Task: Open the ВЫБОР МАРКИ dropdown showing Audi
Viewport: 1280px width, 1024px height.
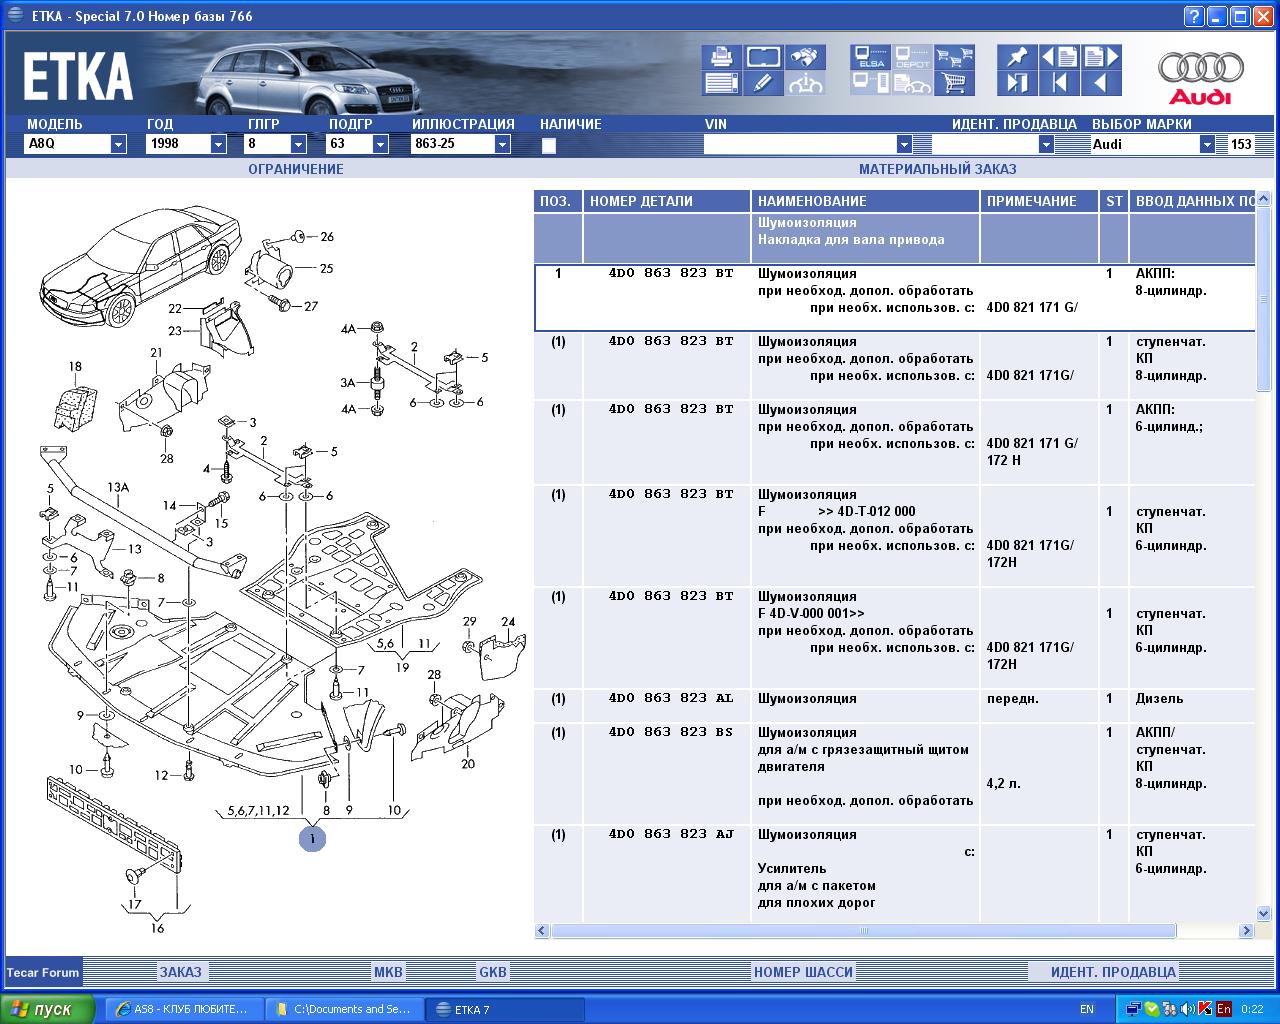Action: [1206, 144]
